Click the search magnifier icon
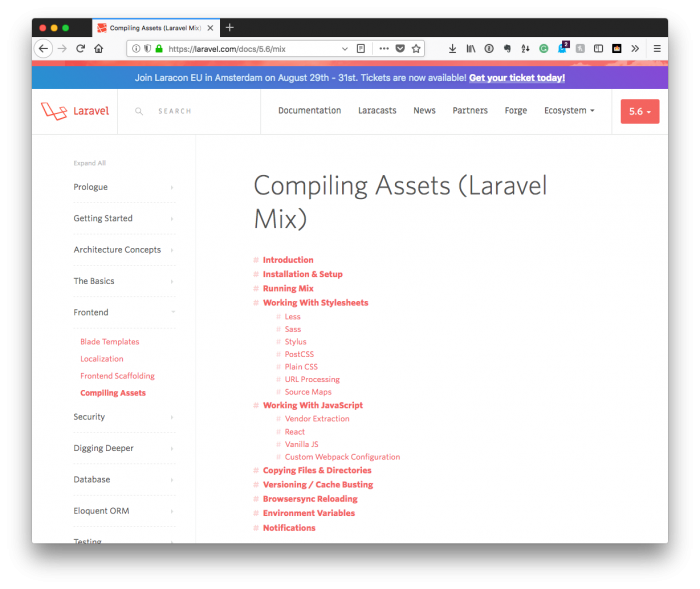700x589 pixels. pyautogui.click(x=139, y=111)
